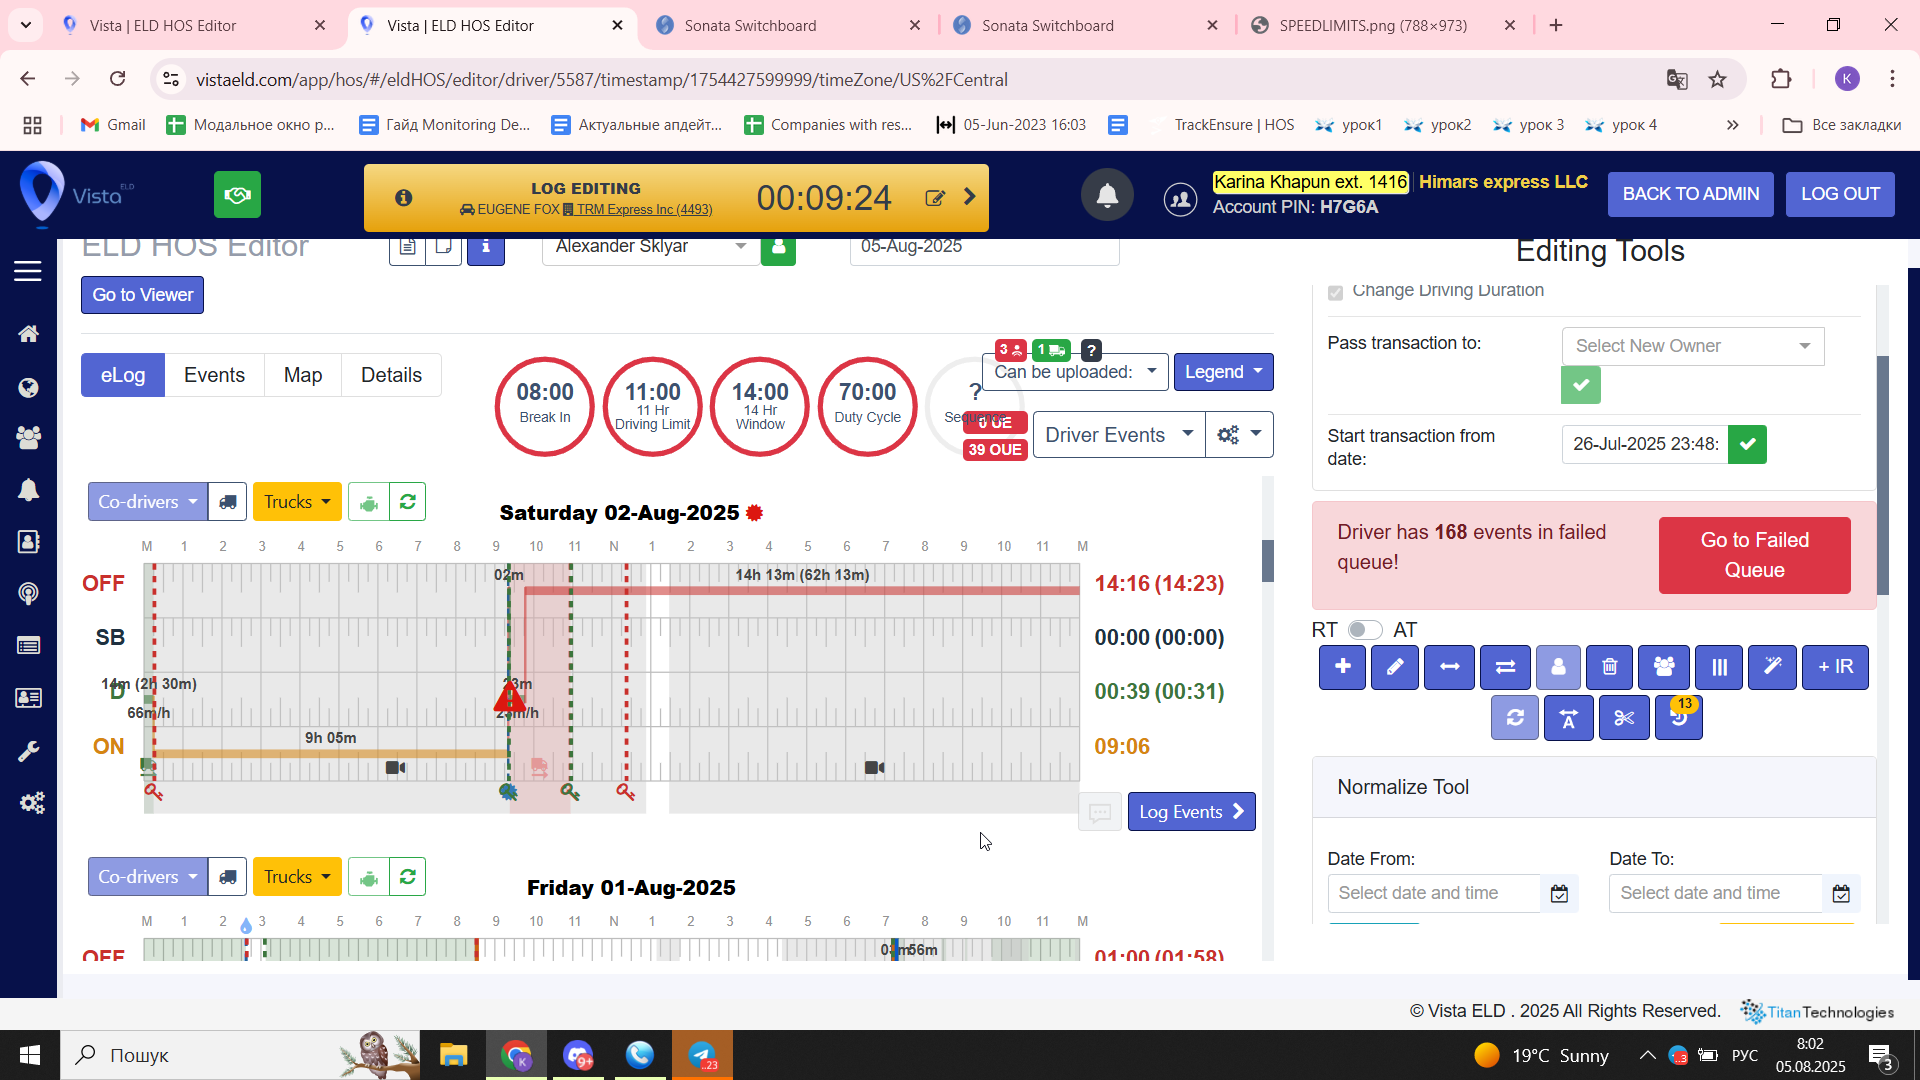This screenshot has width=1920, height=1080.
Task: Open the gears settings icon in the sidebar
Action: click(x=32, y=803)
